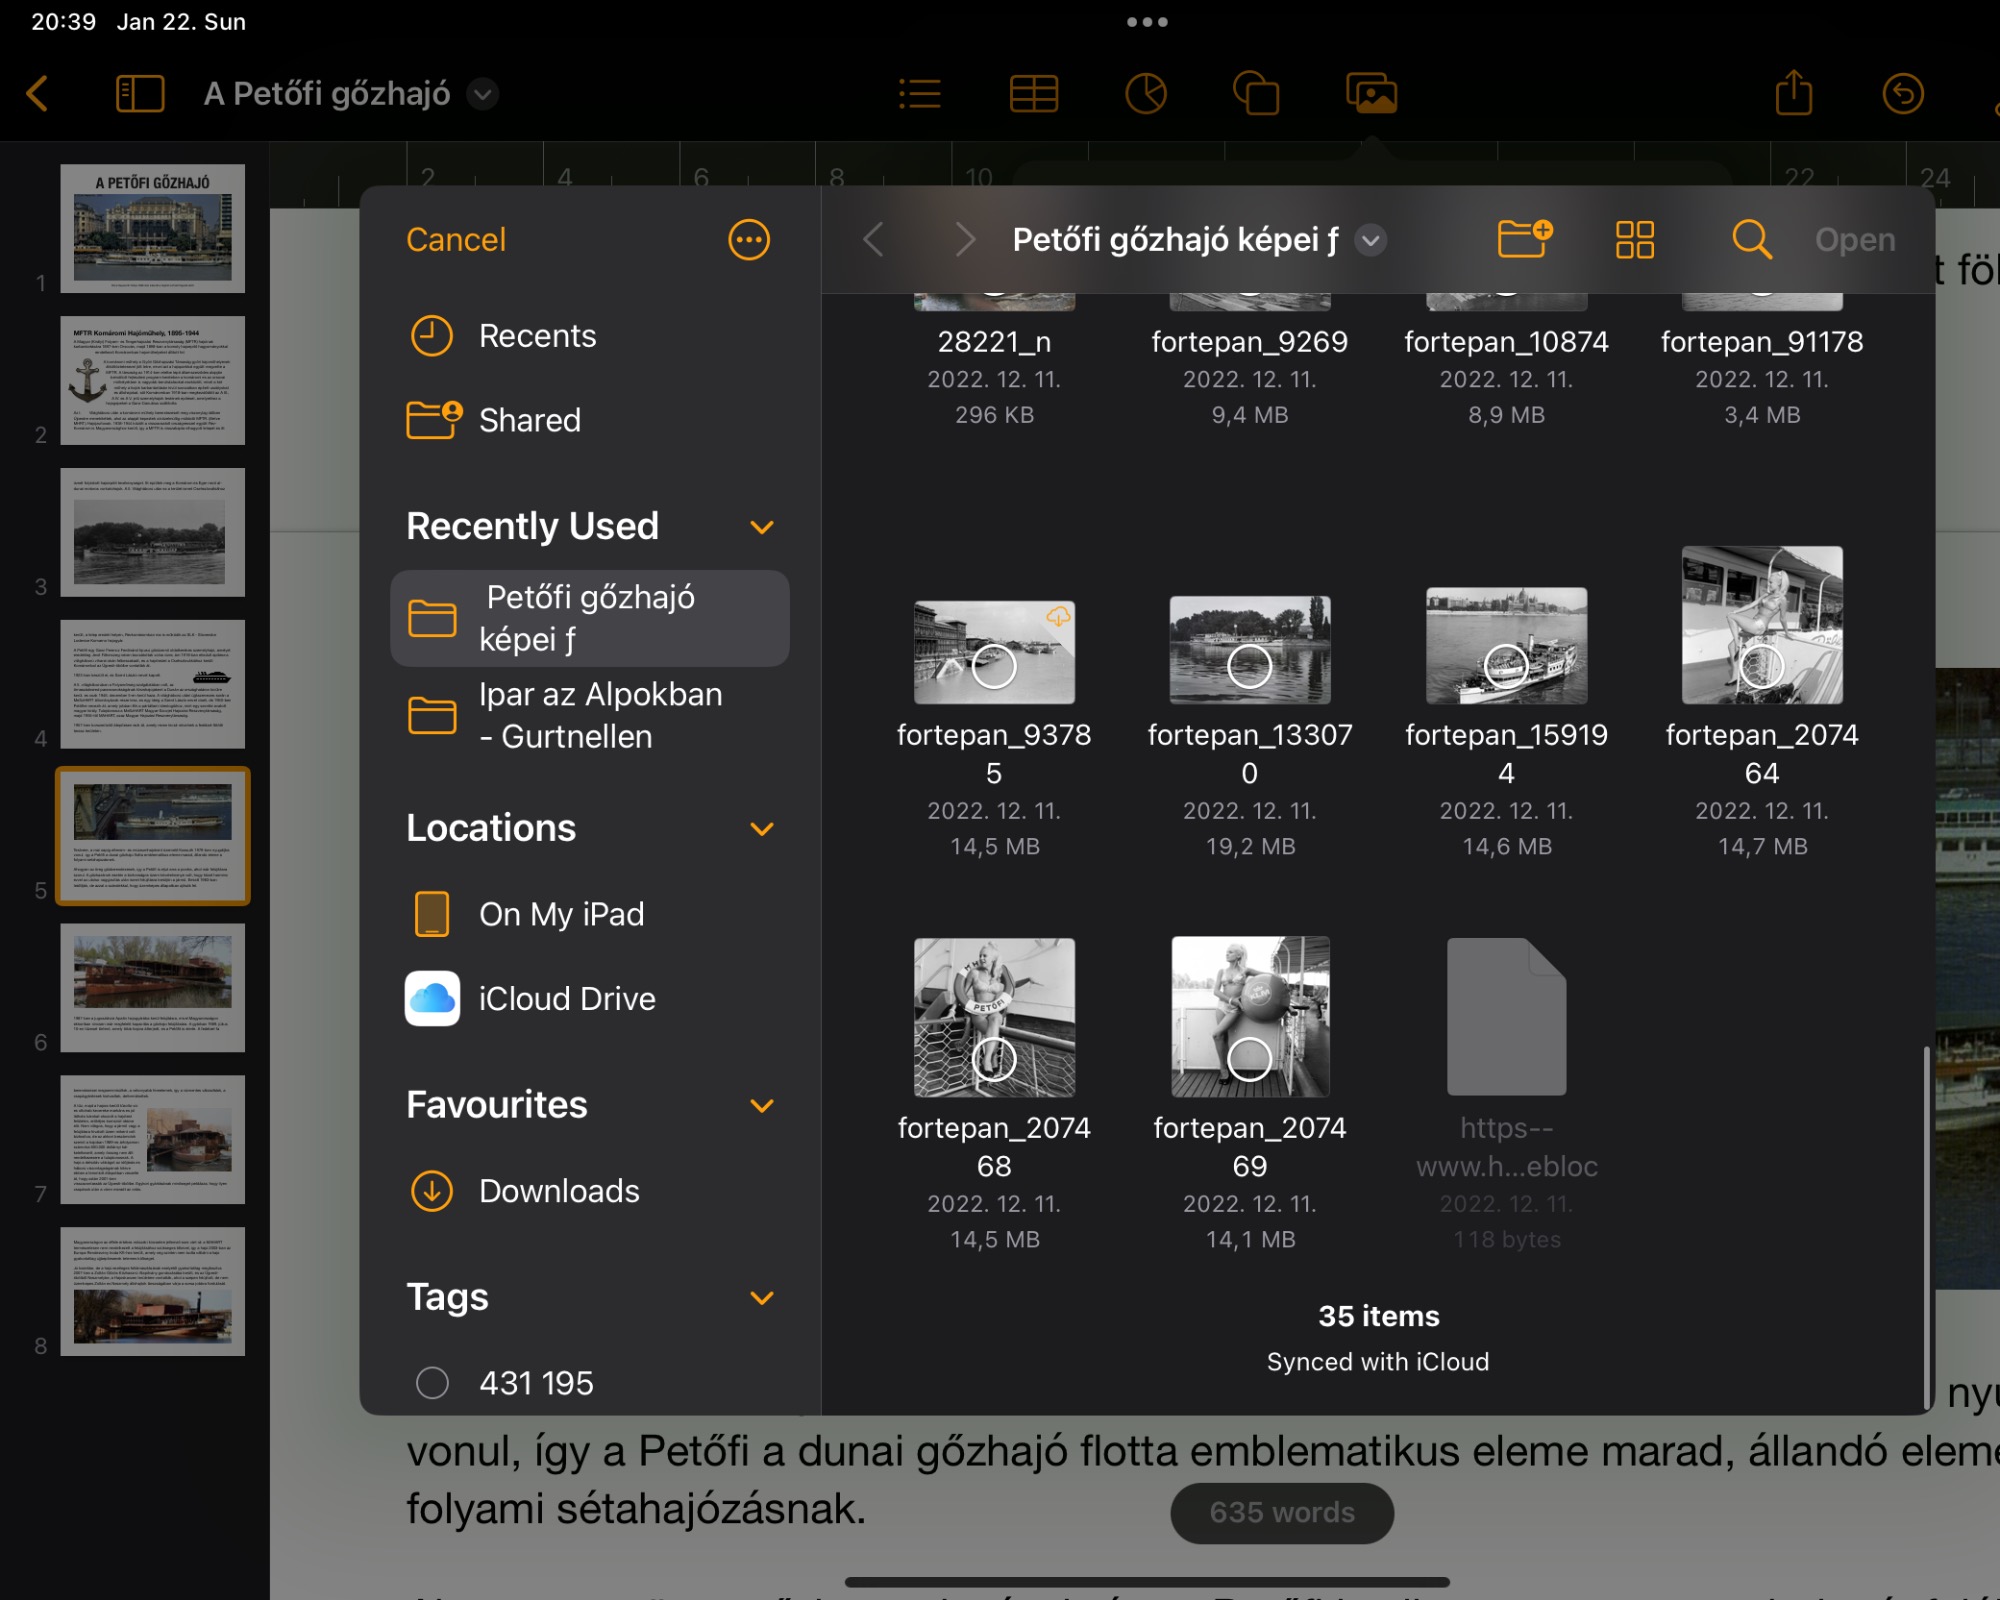Image resolution: width=2000 pixels, height=1600 pixels.
Task: Go back in file browser
Action: pos(873,240)
